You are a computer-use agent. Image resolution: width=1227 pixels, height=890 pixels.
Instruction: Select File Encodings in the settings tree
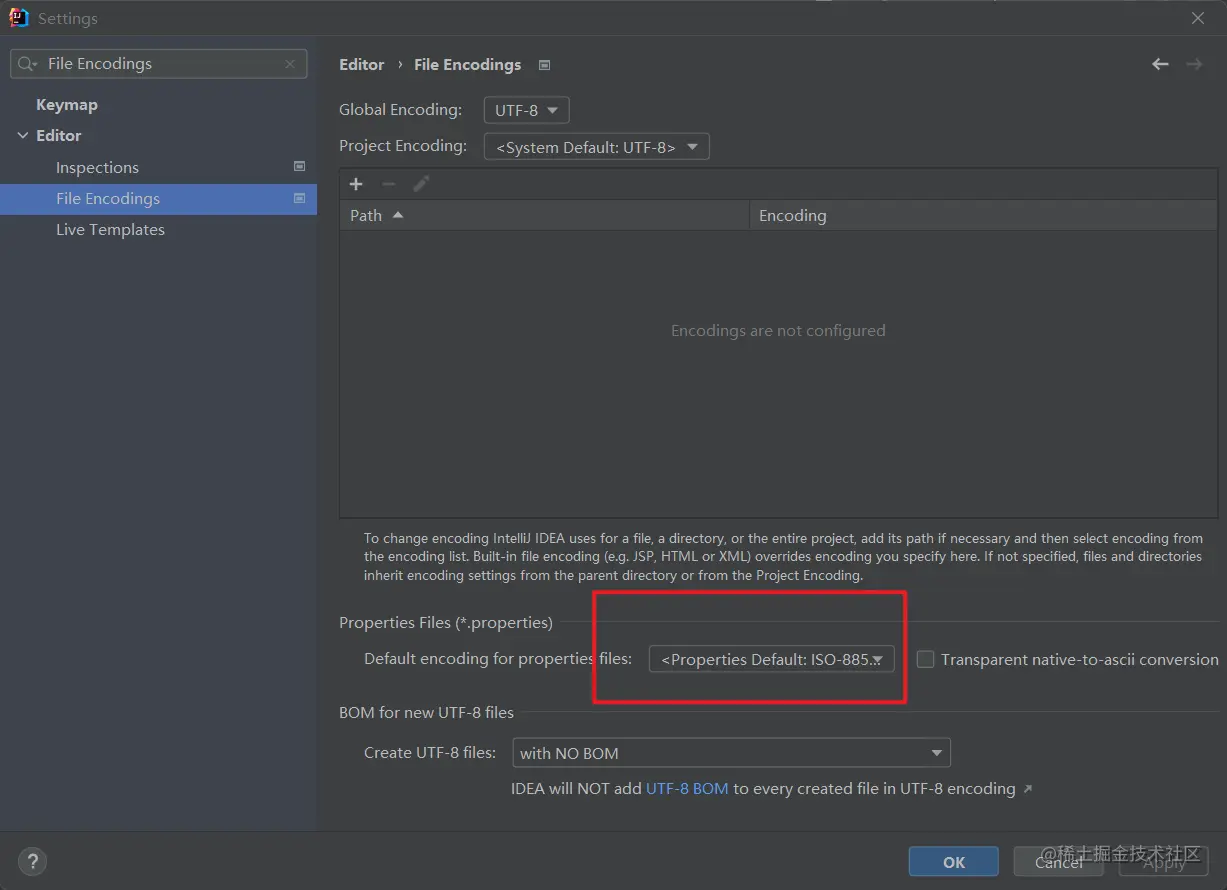click(x=158, y=198)
